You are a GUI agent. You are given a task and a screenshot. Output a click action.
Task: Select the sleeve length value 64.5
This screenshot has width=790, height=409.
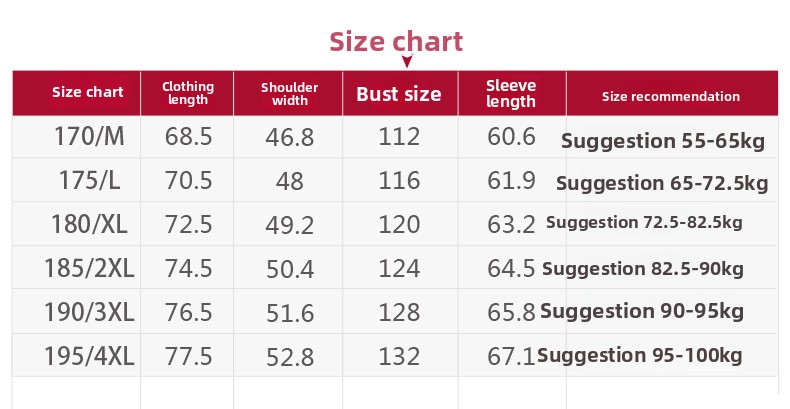(x=511, y=268)
